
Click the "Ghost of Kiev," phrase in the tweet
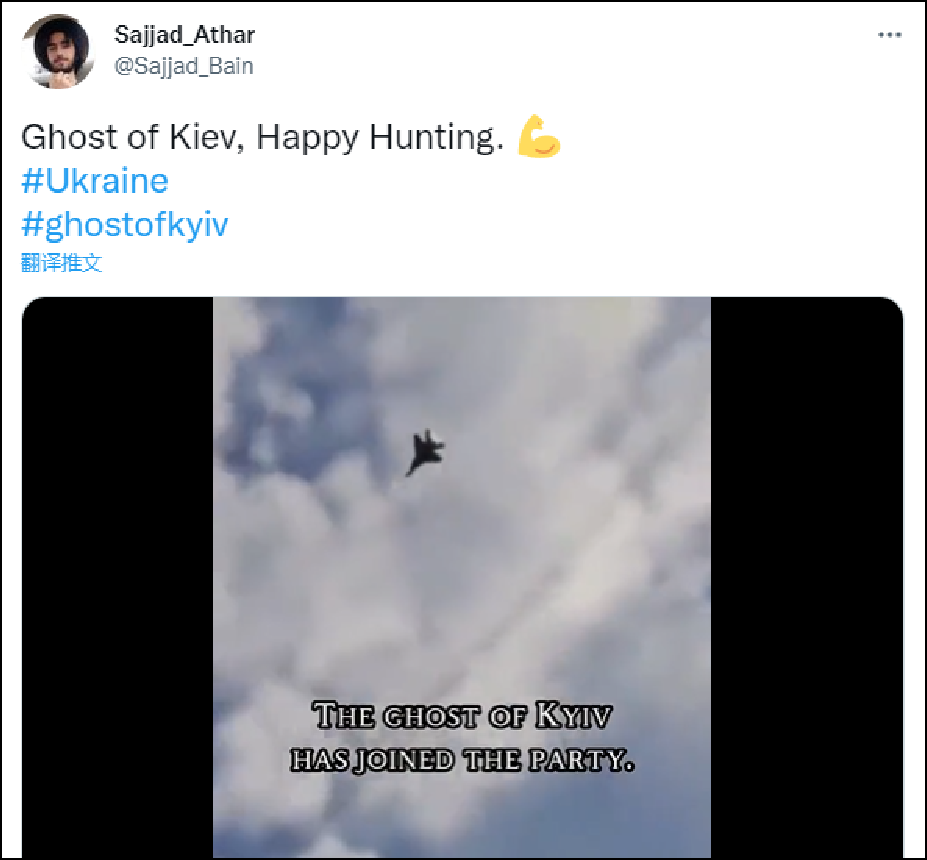coord(133,137)
